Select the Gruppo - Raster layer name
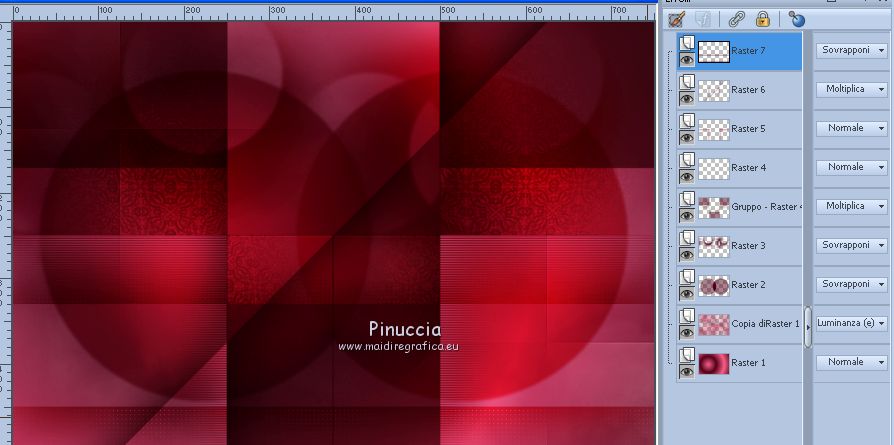This screenshot has height=445, width=894. pyautogui.click(x=766, y=207)
